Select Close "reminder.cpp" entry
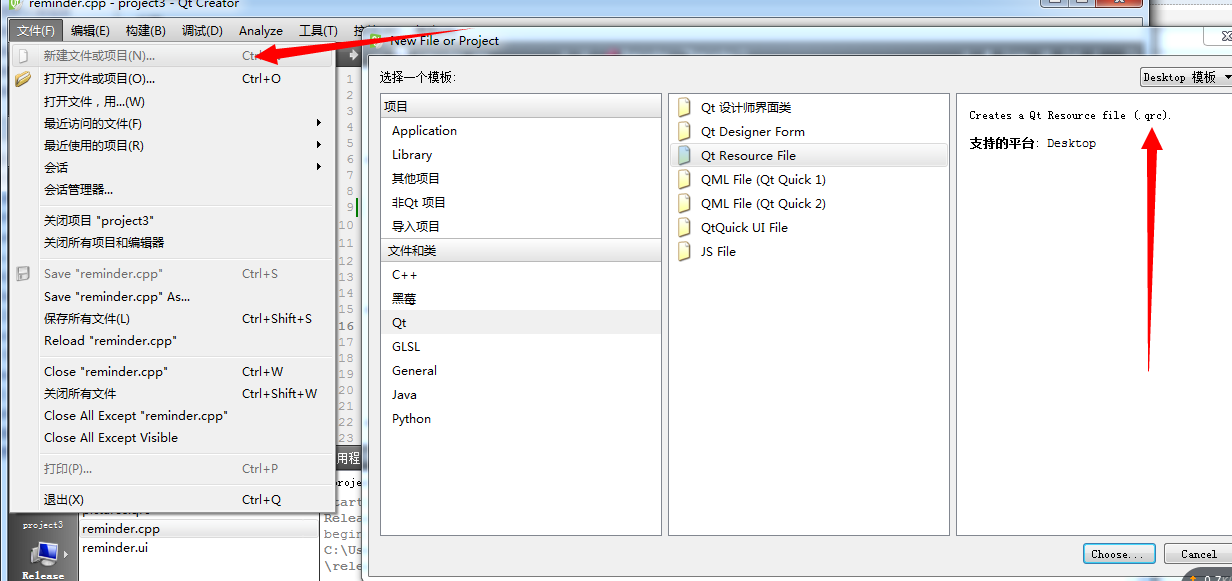This screenshot has height=581, width=1232. (x=172, y=371)
